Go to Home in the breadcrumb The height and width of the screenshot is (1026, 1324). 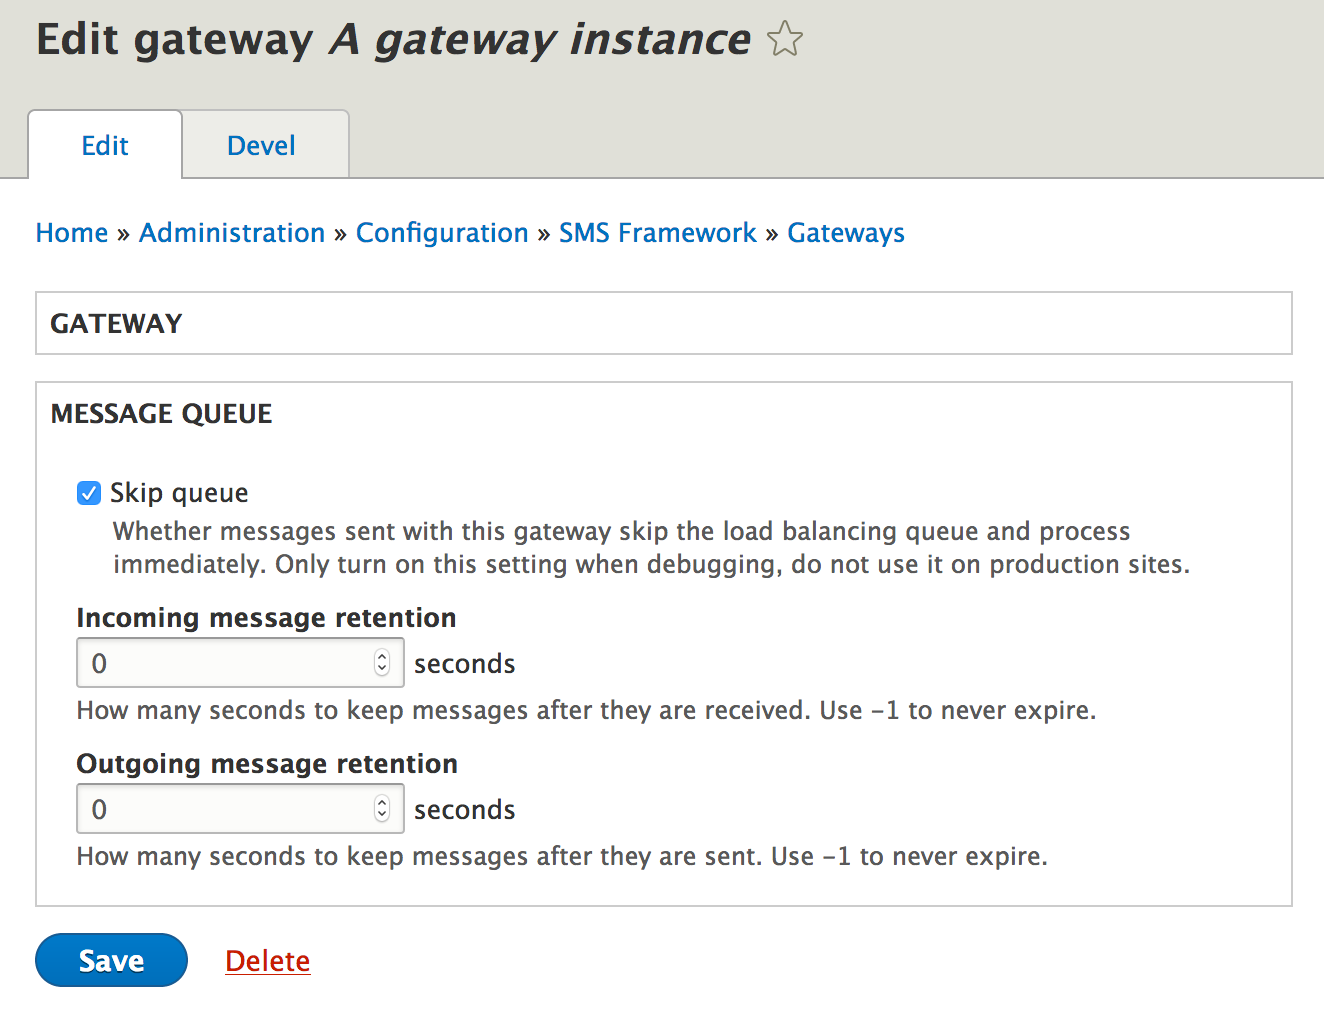click(x=72, y=233)
